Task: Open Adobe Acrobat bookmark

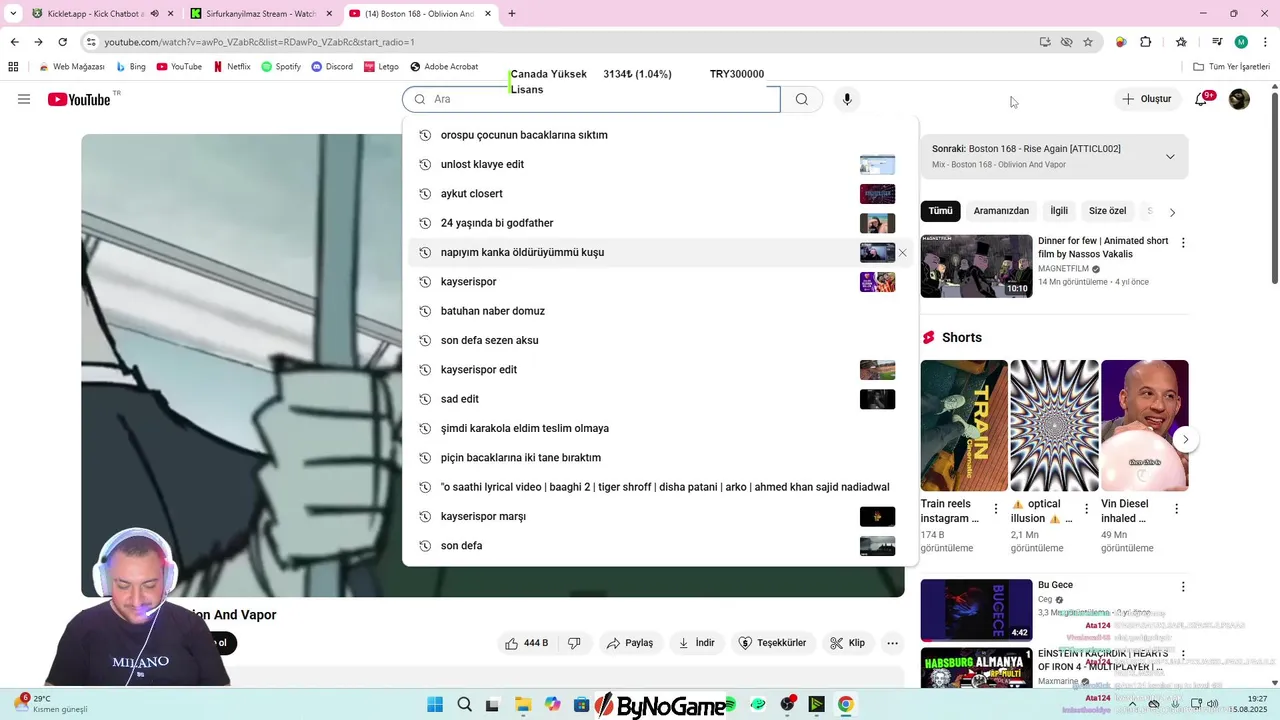Action: click(x=444, y=67)
